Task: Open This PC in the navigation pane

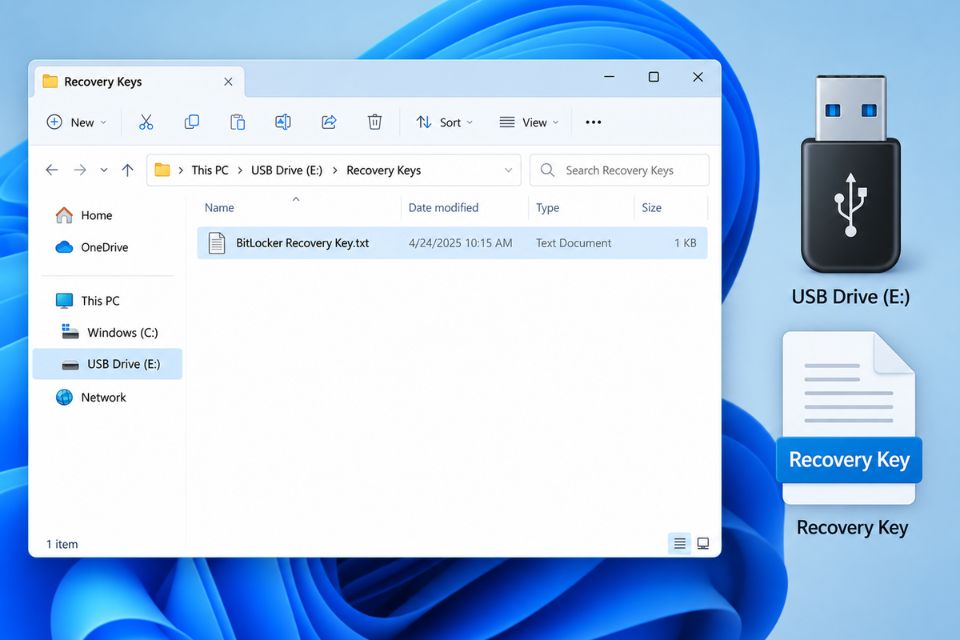Action: click(x=88, y=301)
